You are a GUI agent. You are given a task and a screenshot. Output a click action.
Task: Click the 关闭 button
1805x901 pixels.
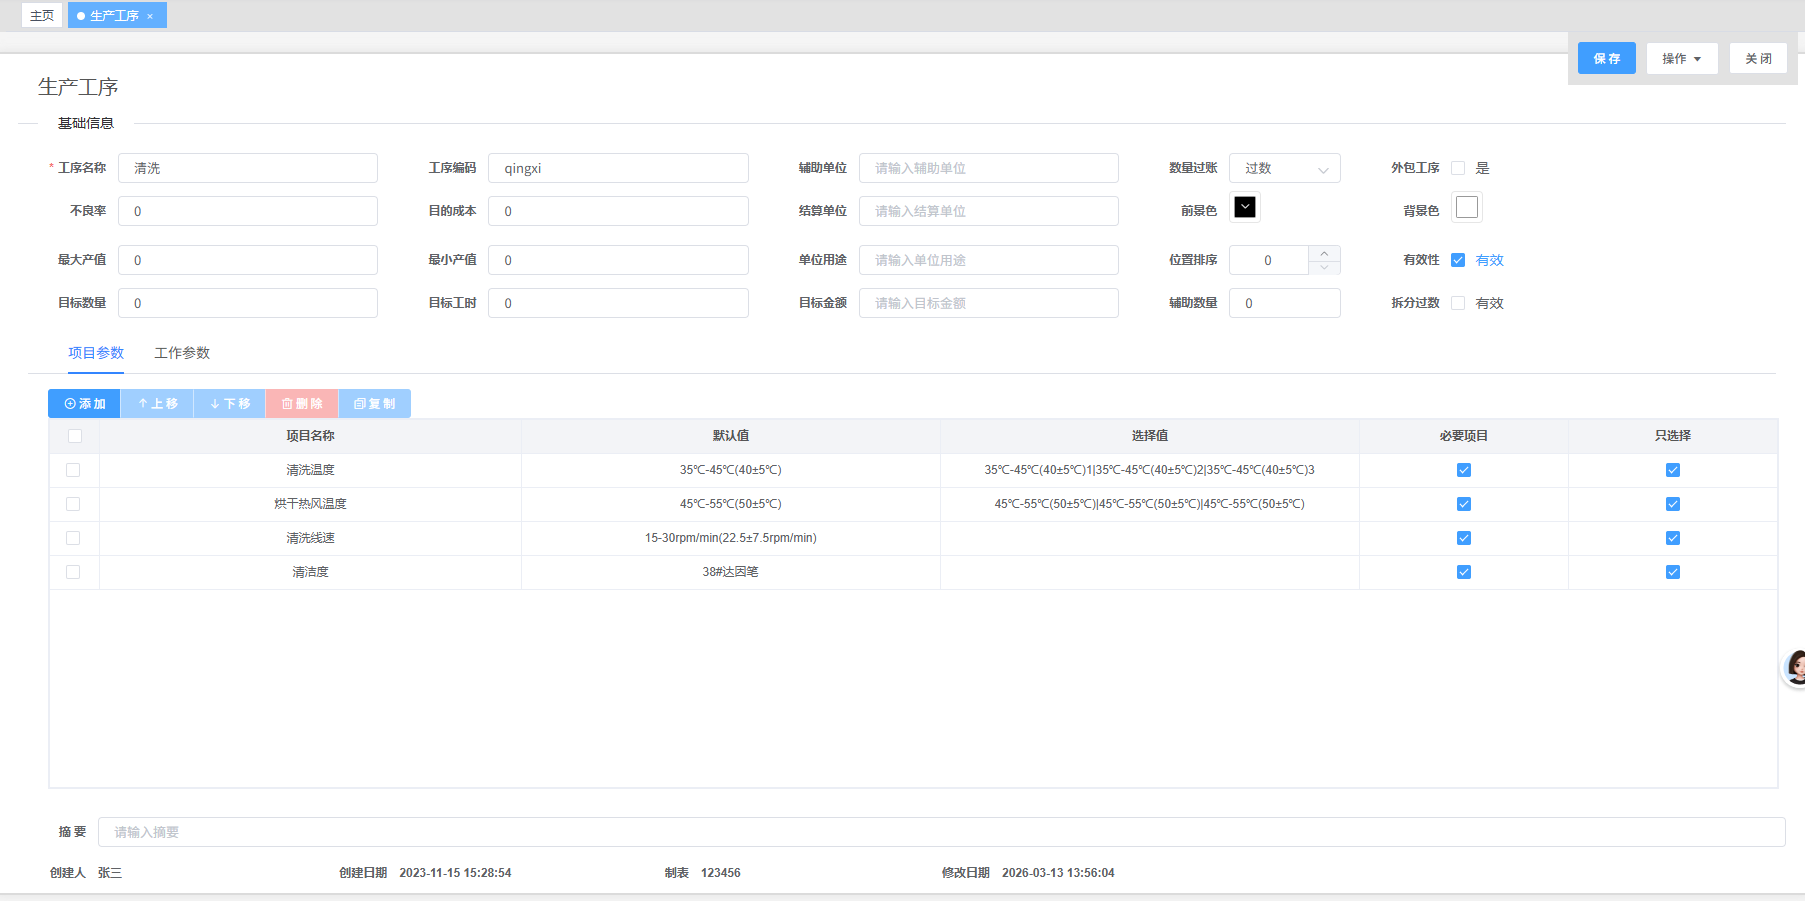[1758, 58]
